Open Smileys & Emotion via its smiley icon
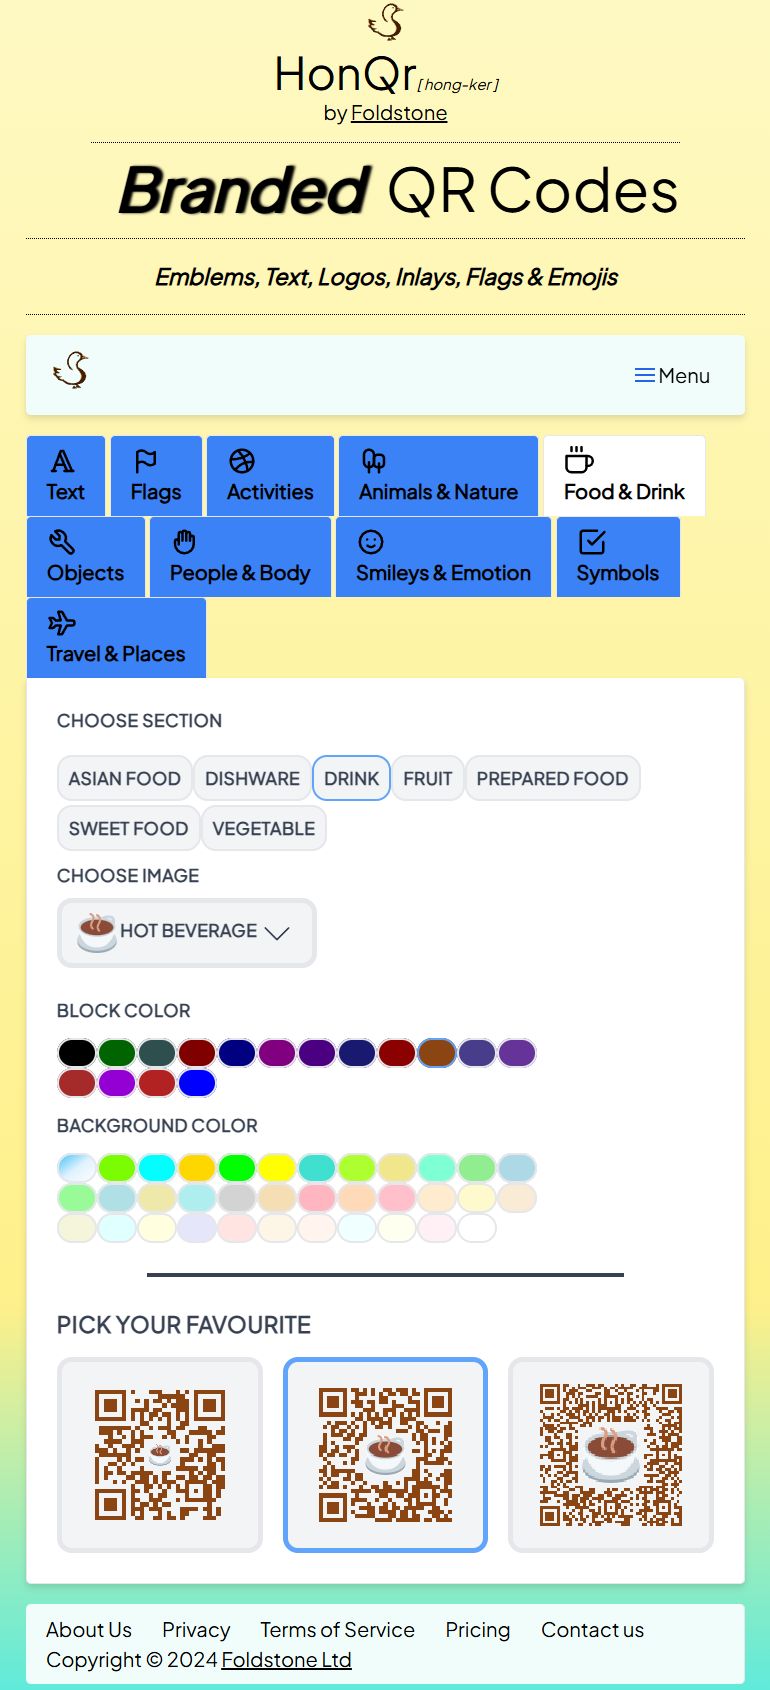 [x=369, y=542]
